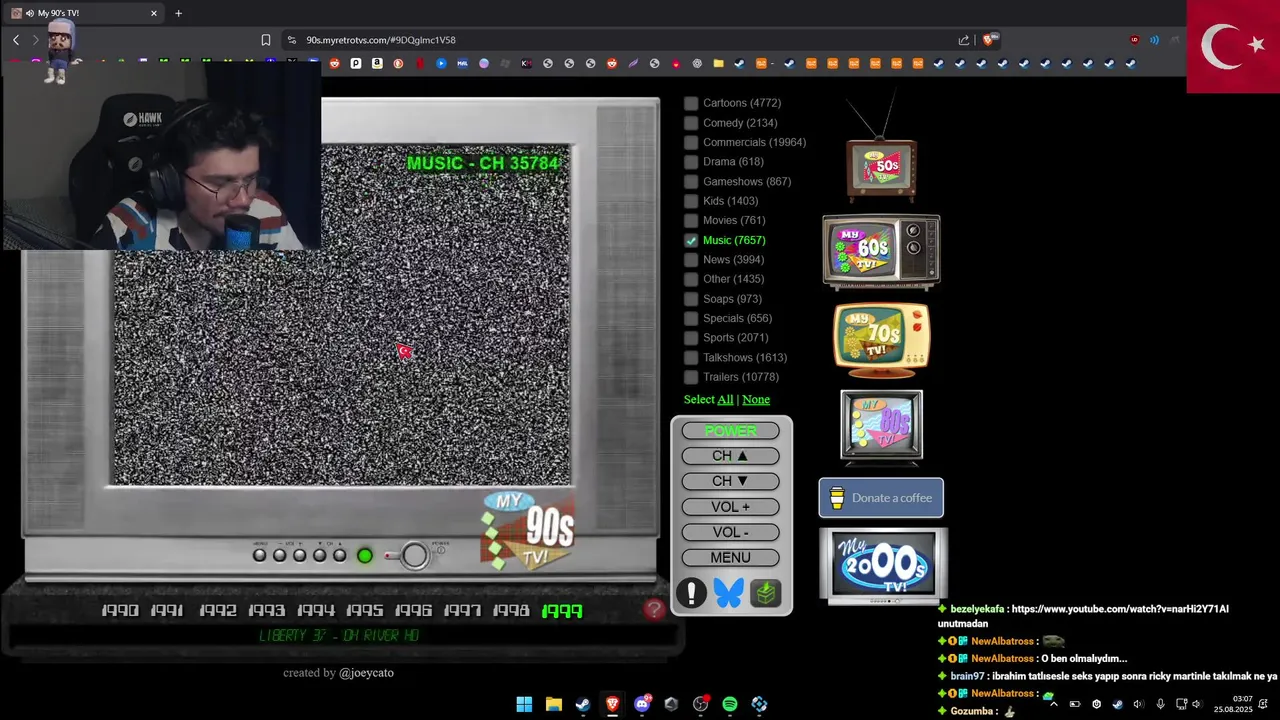Bookmark this page with the bookmark icon
1280x720 pixels.
click(x=266, y=40)
